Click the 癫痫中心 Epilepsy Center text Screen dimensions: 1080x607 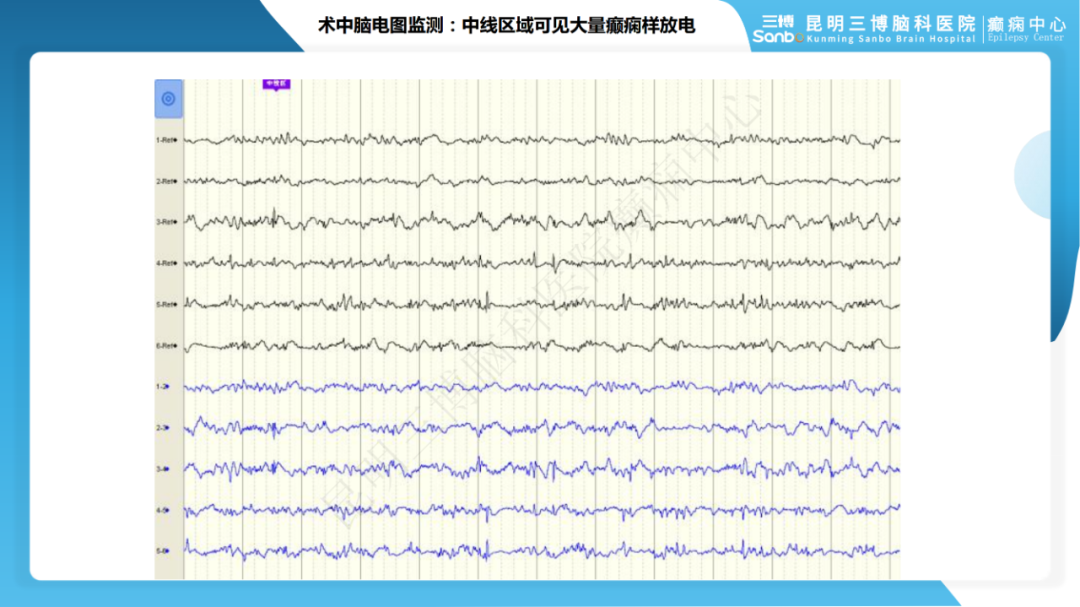(x=1026, y=29)
